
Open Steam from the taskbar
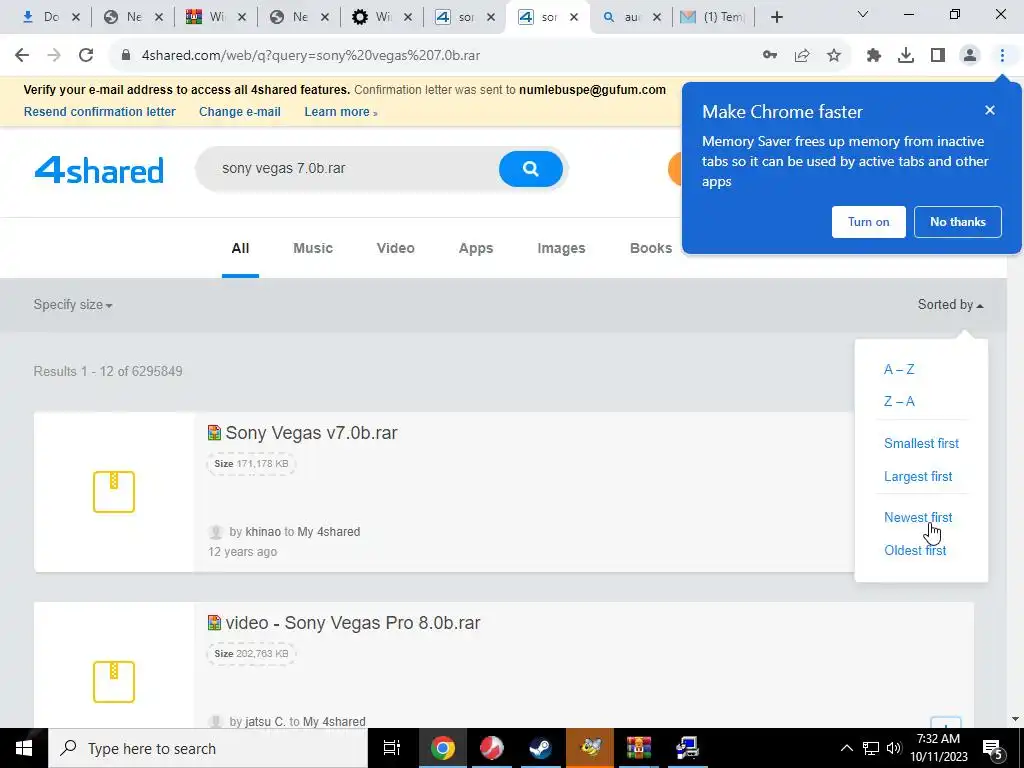[x=539, y=748]
